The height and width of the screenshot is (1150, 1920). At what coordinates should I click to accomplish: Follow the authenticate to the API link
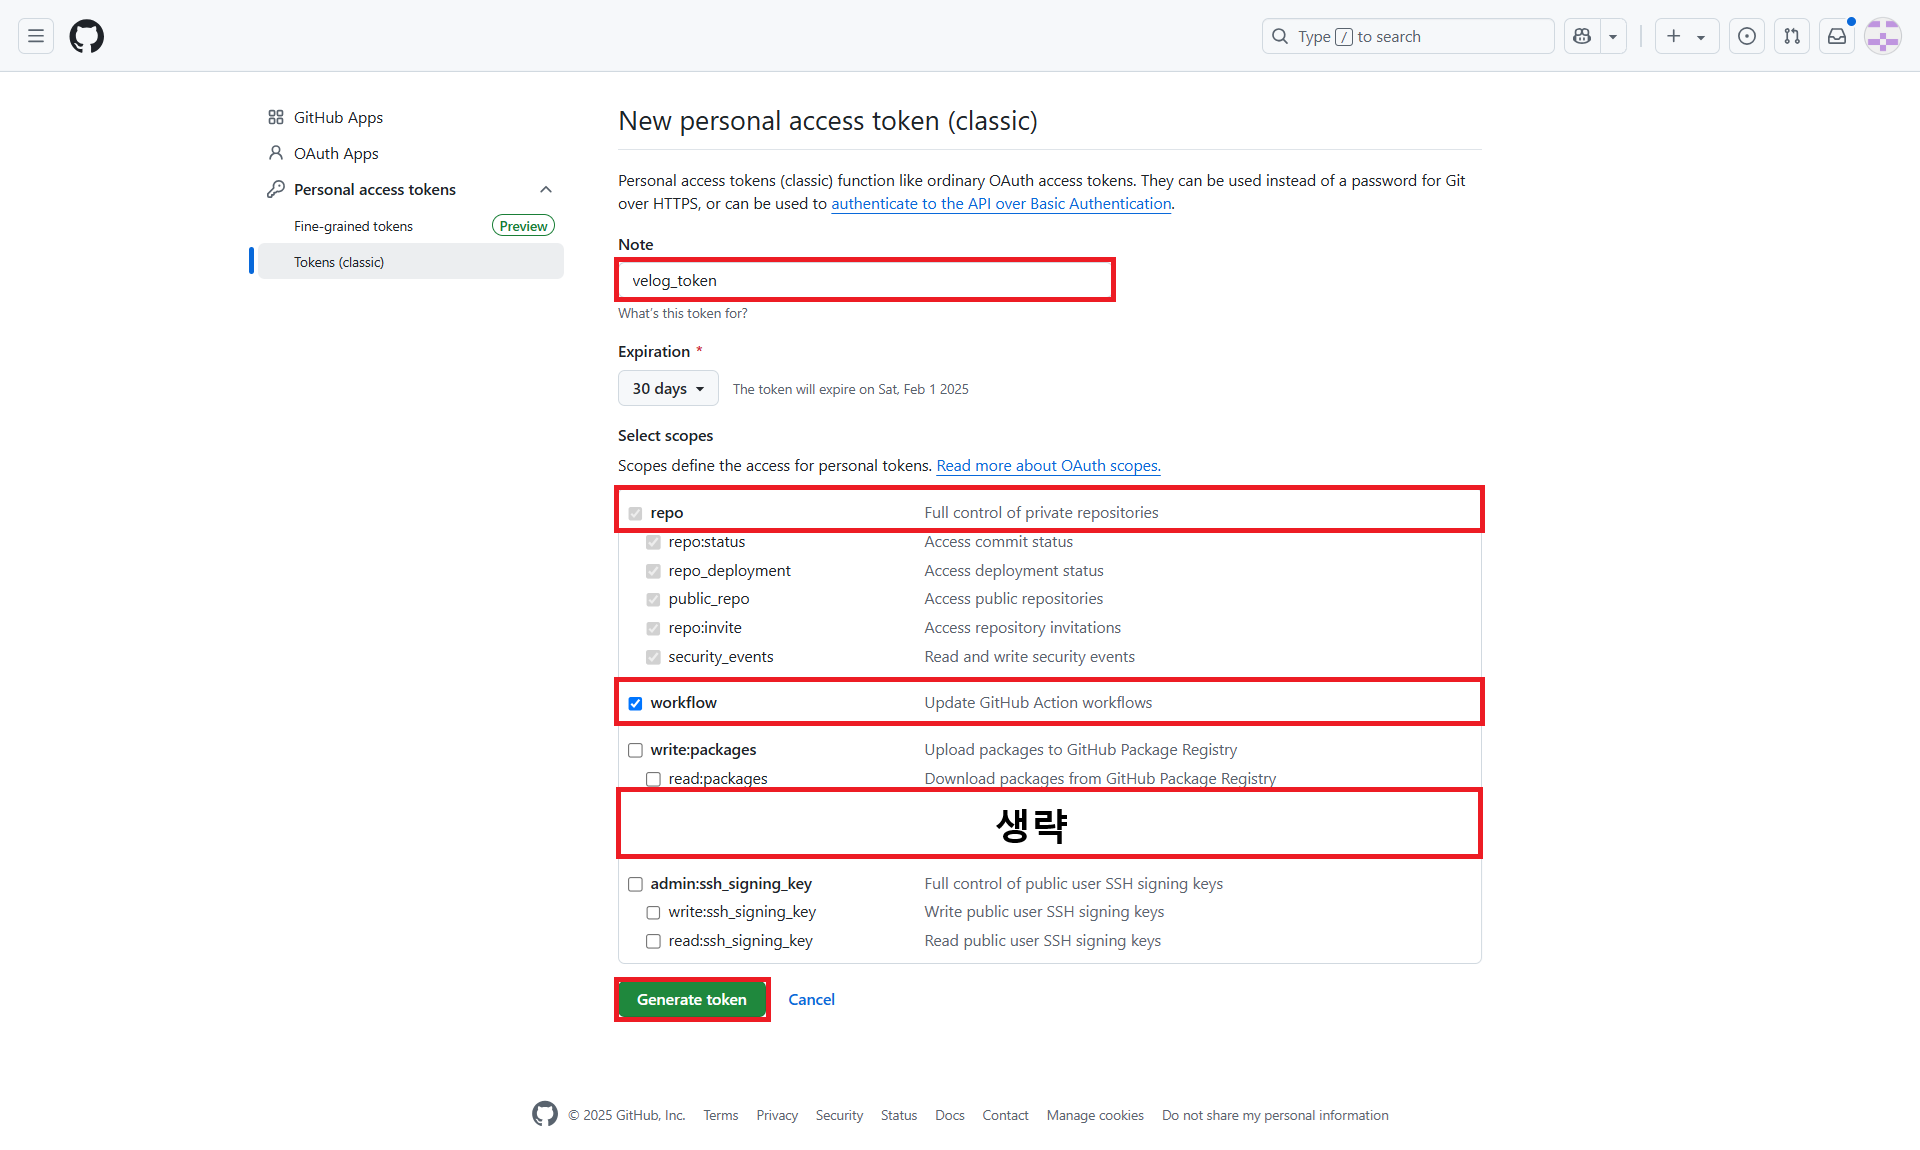[1001, 203]
